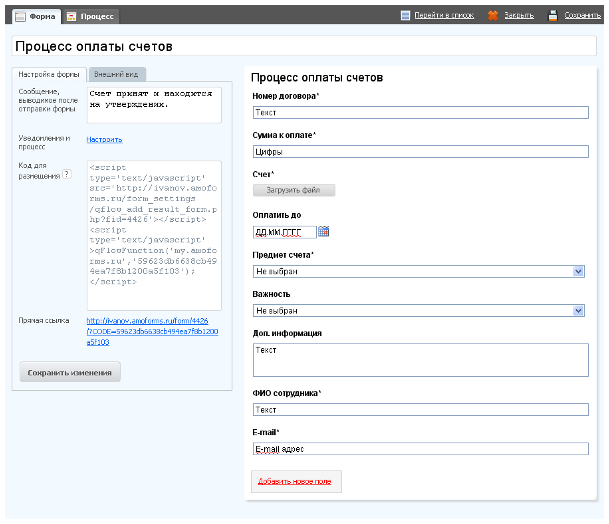Open the direct form link URL

click(152, 331)
